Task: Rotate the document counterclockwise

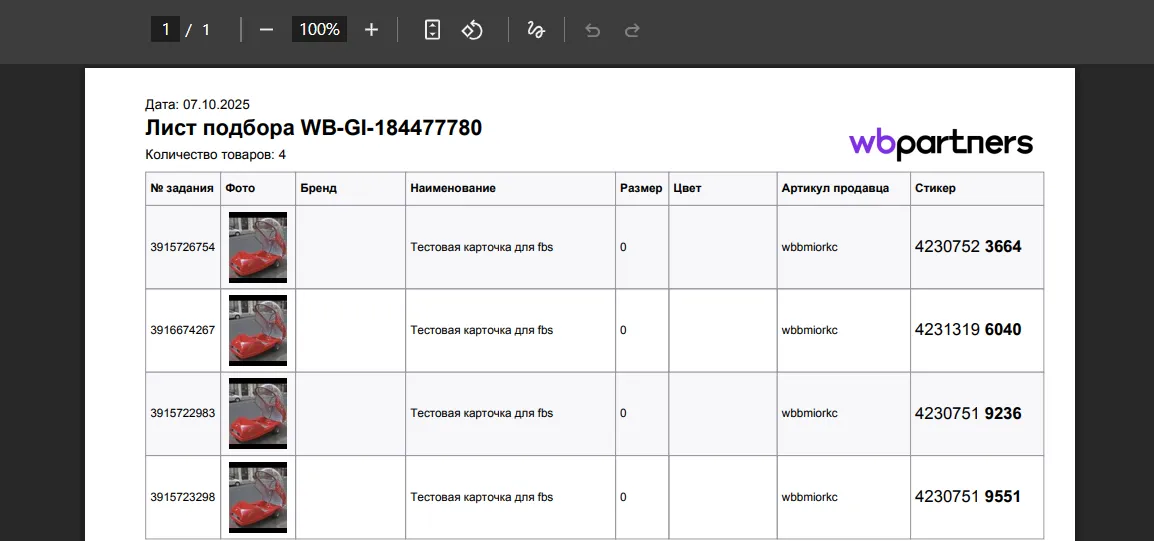Action: 472,30
